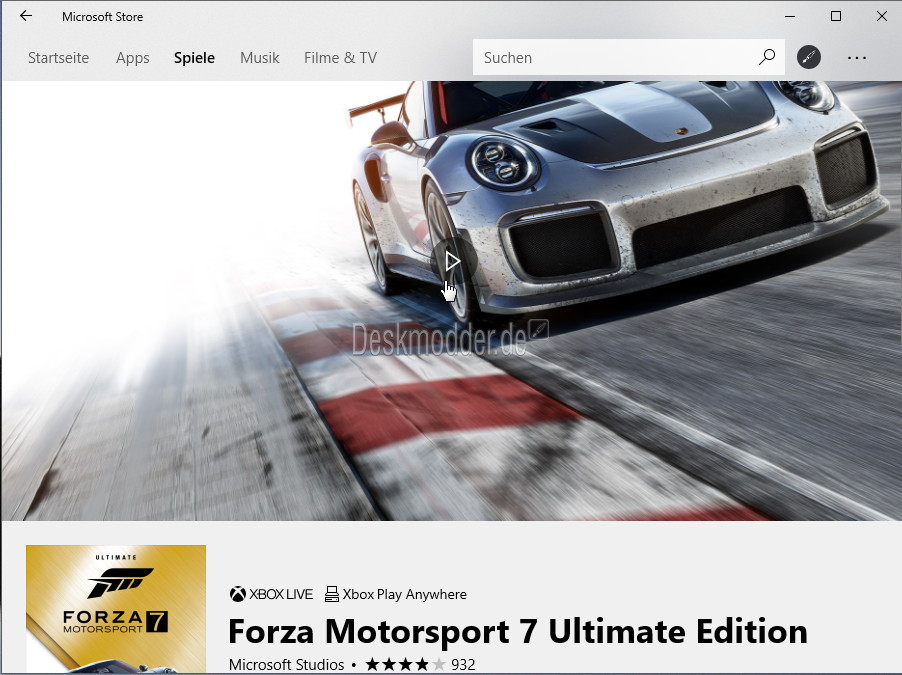Click the Xbox Play Anywhere icon
The image size is (902, 675).
click(x=331, y=594)
